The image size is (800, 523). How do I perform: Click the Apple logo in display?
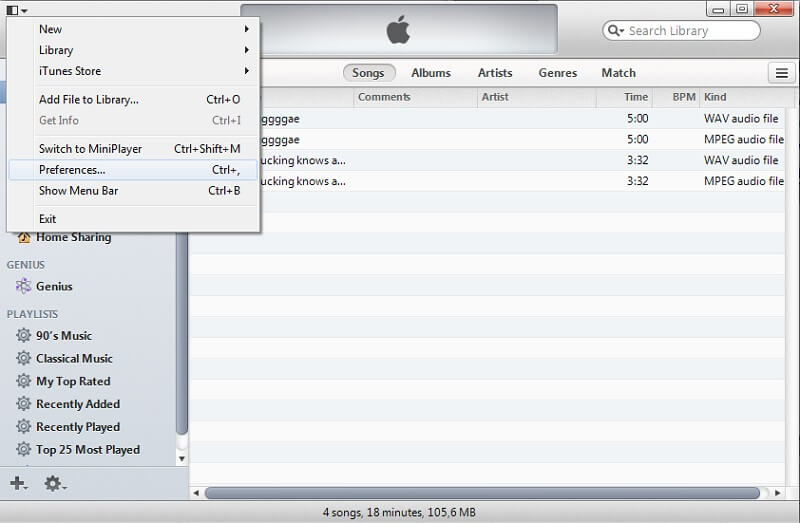[x=398, y=30]
